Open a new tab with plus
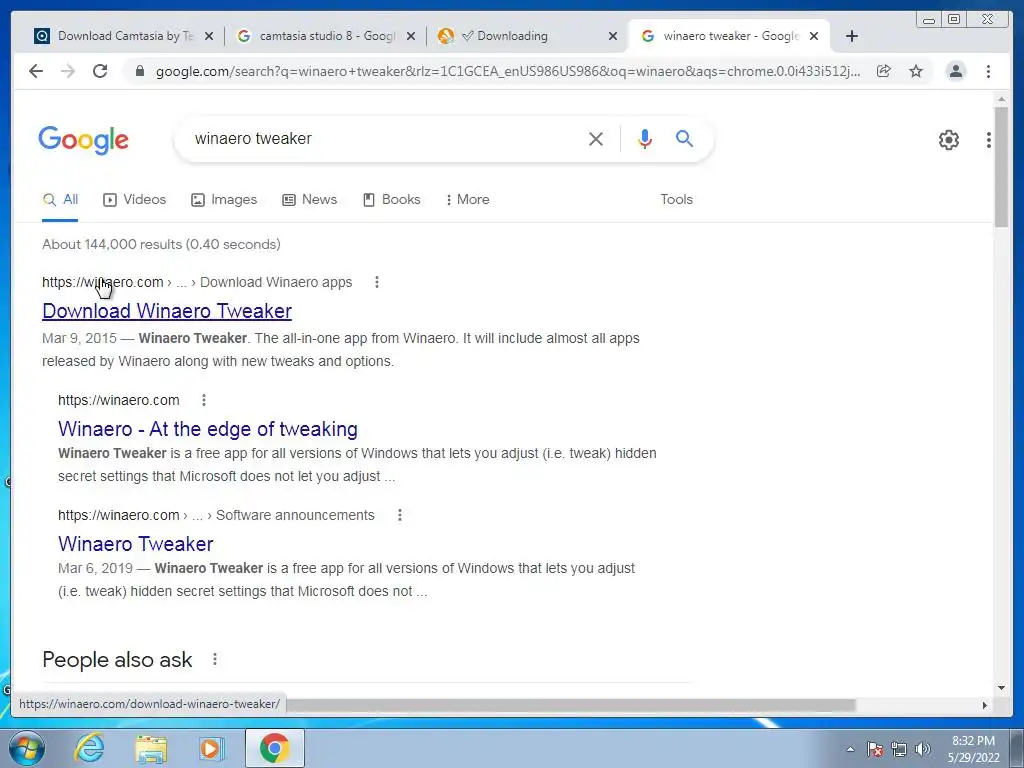Screen dimensions: 1024x768 [852, 36]
